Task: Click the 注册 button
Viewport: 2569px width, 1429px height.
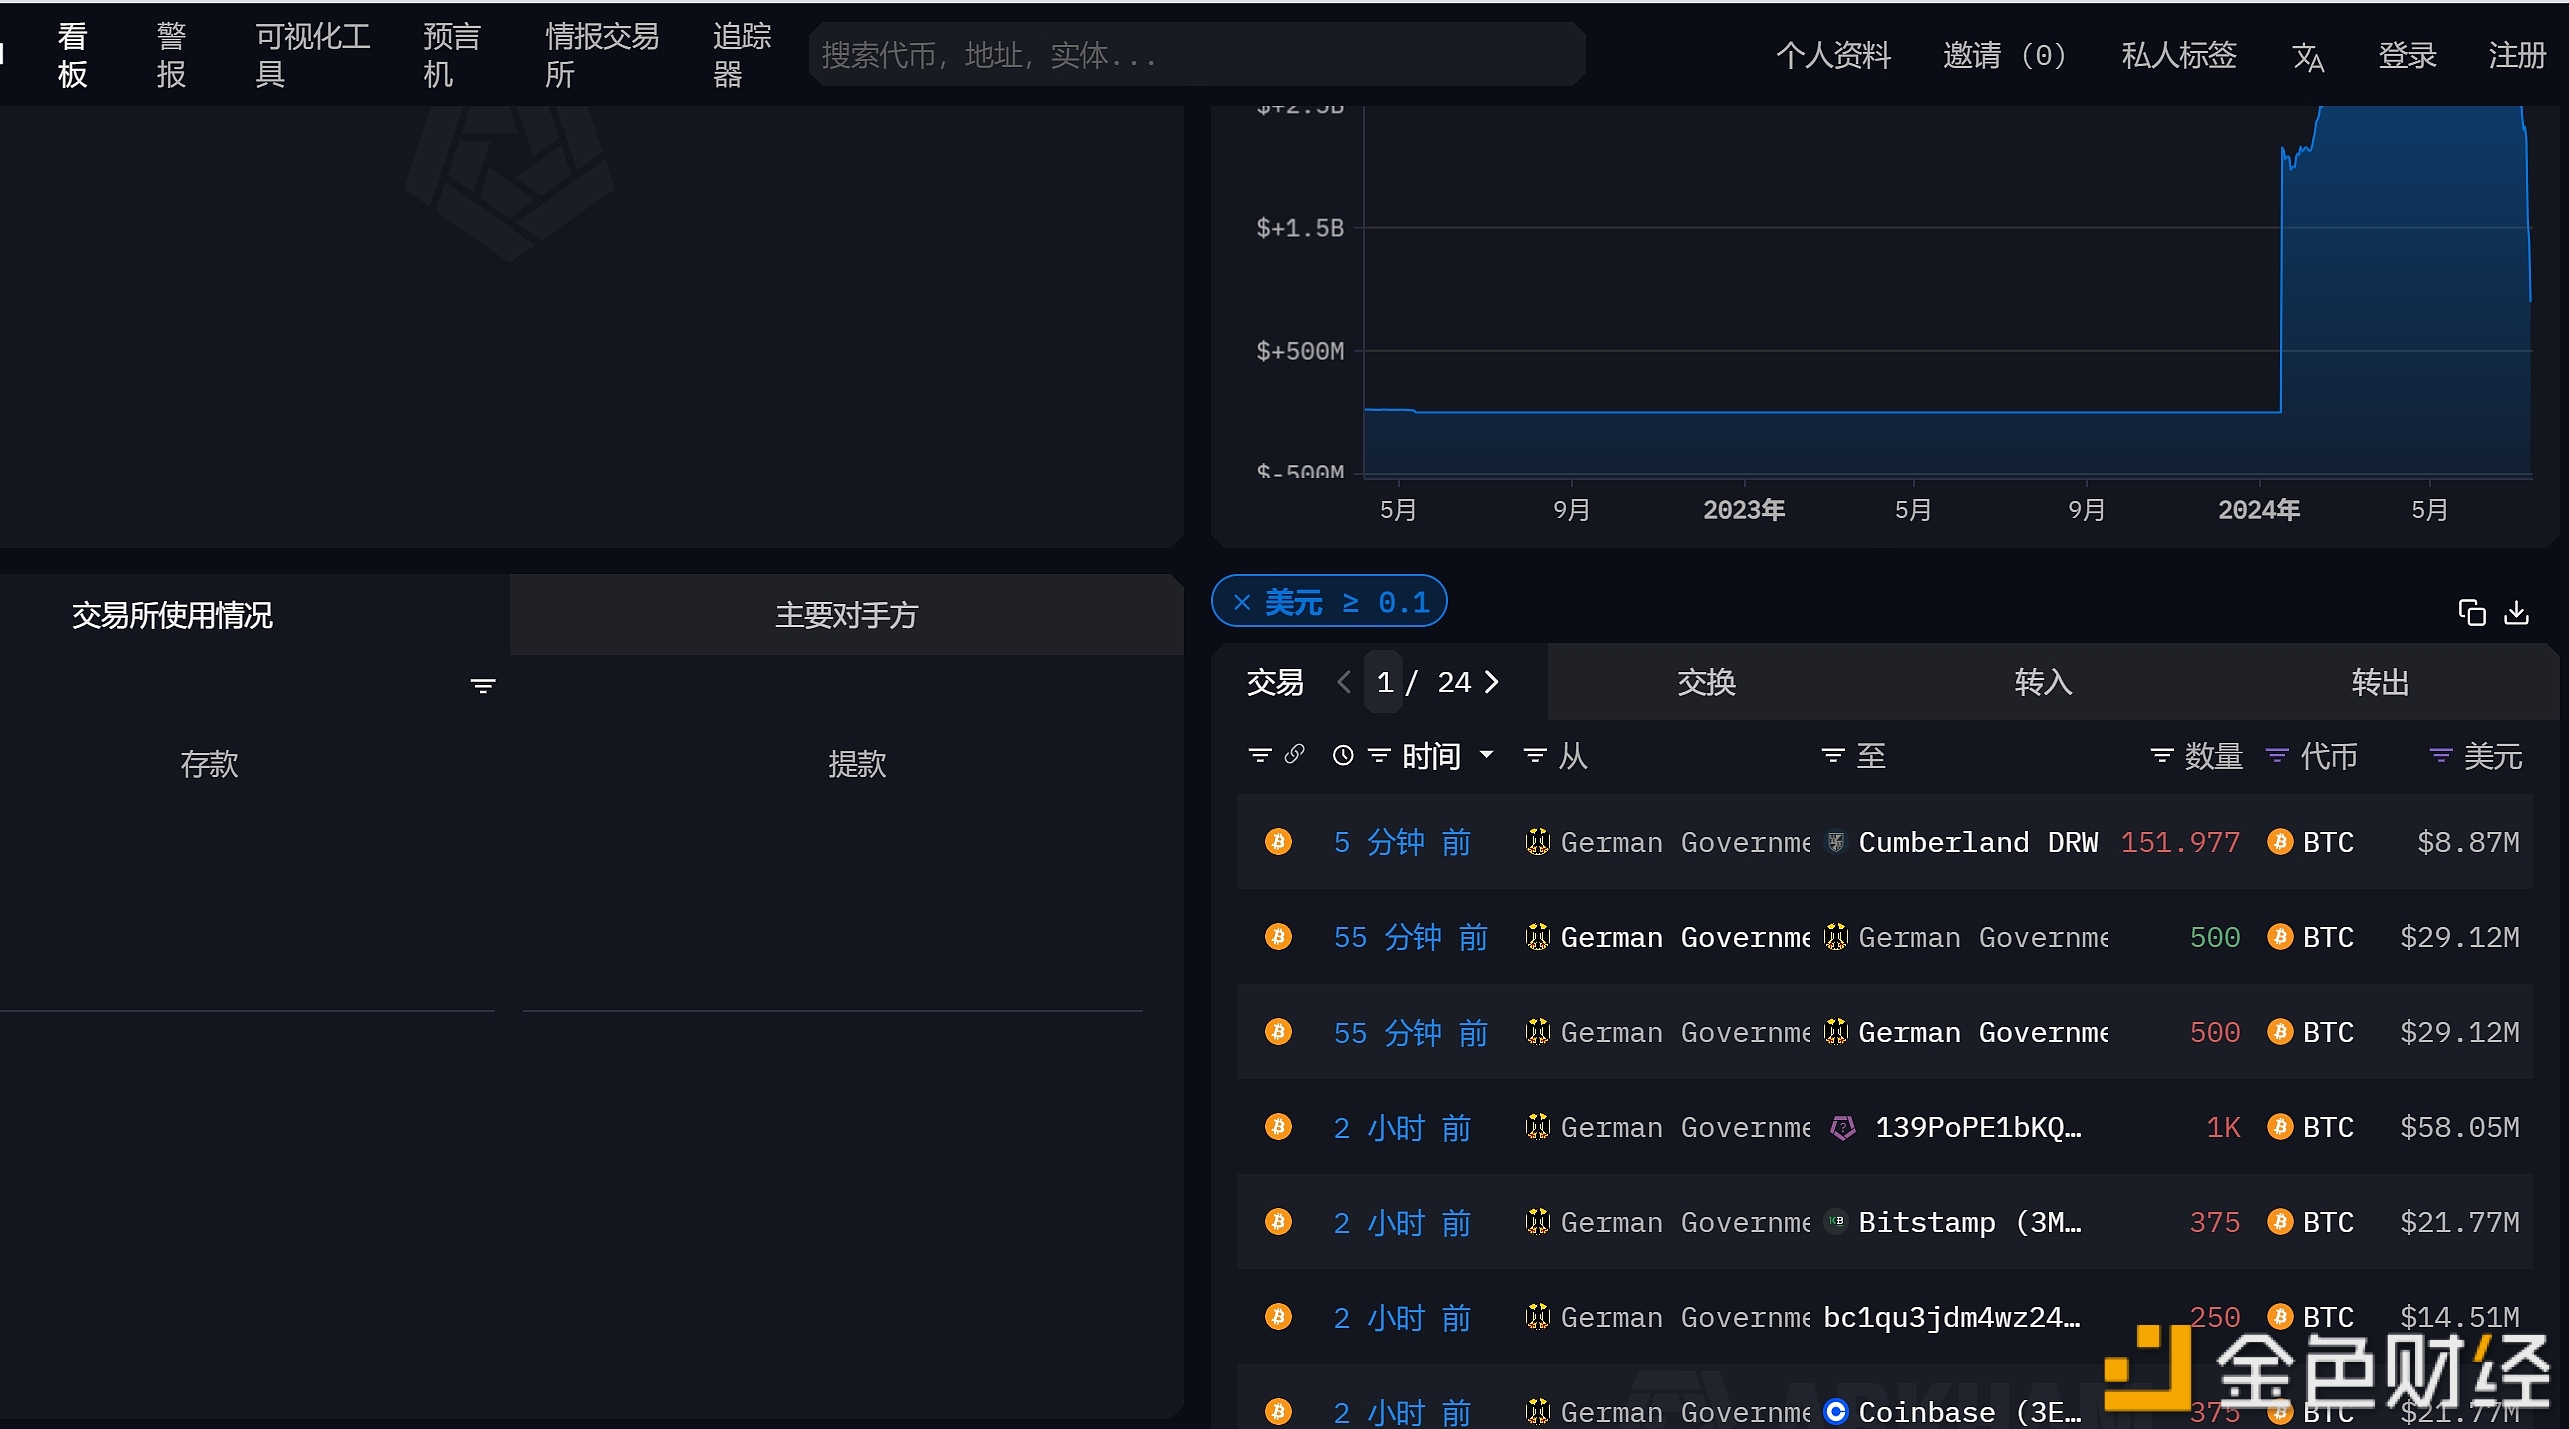Action: click(2517, 55)
